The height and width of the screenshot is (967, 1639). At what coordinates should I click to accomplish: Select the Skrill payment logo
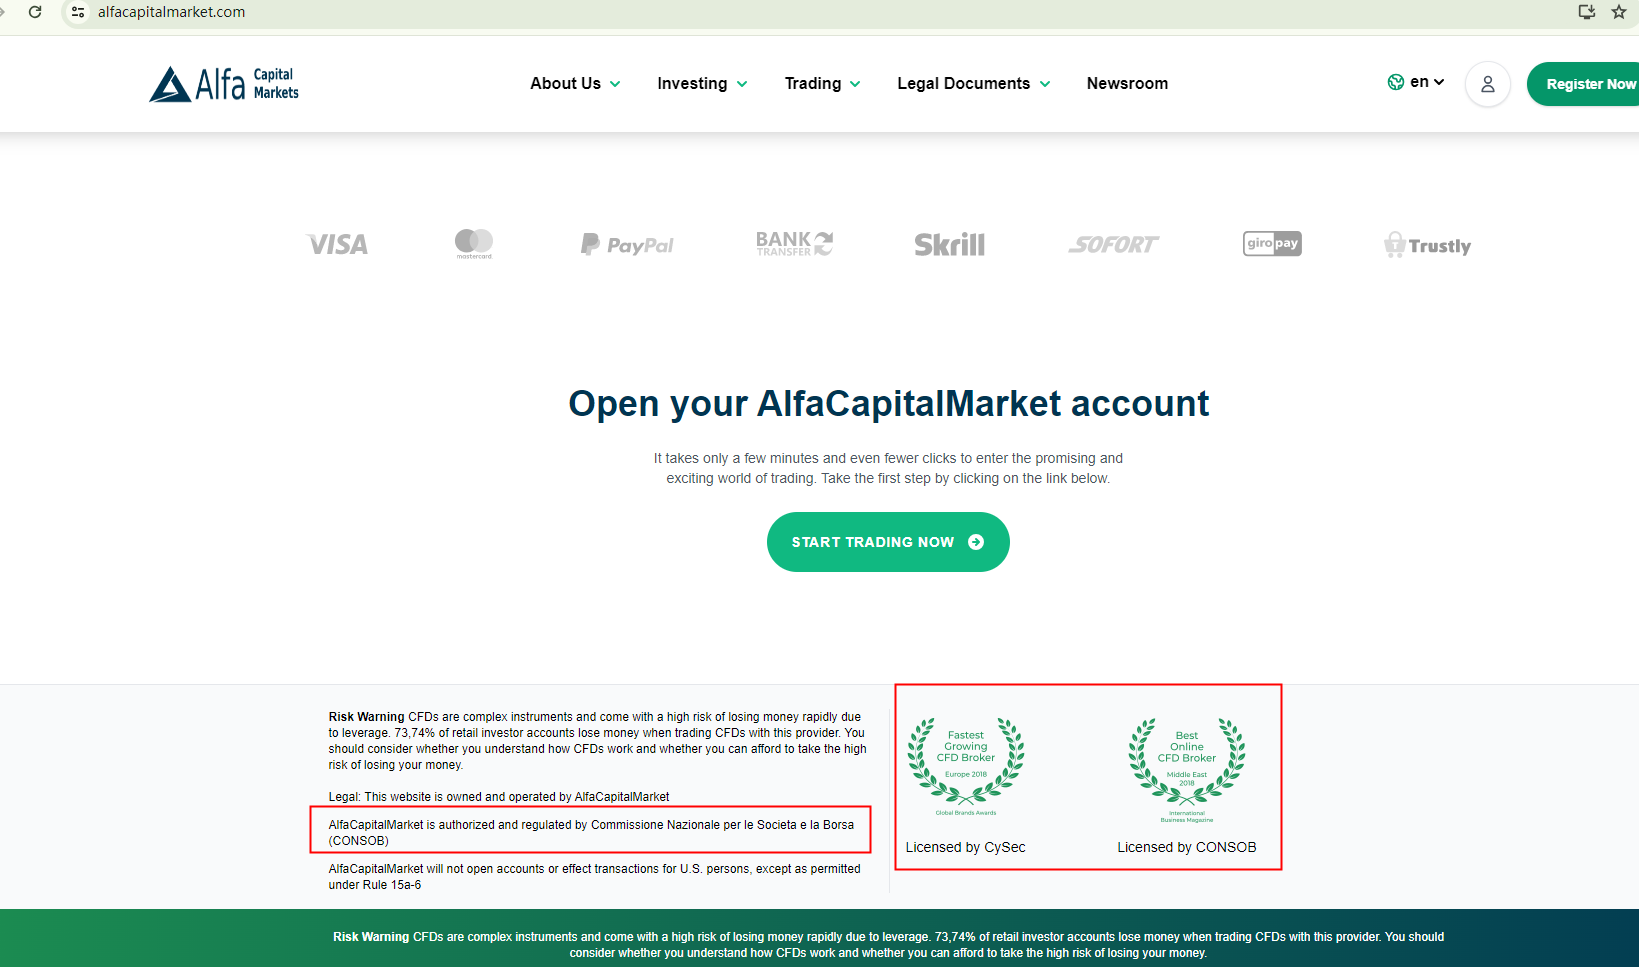tap(949, 244)
